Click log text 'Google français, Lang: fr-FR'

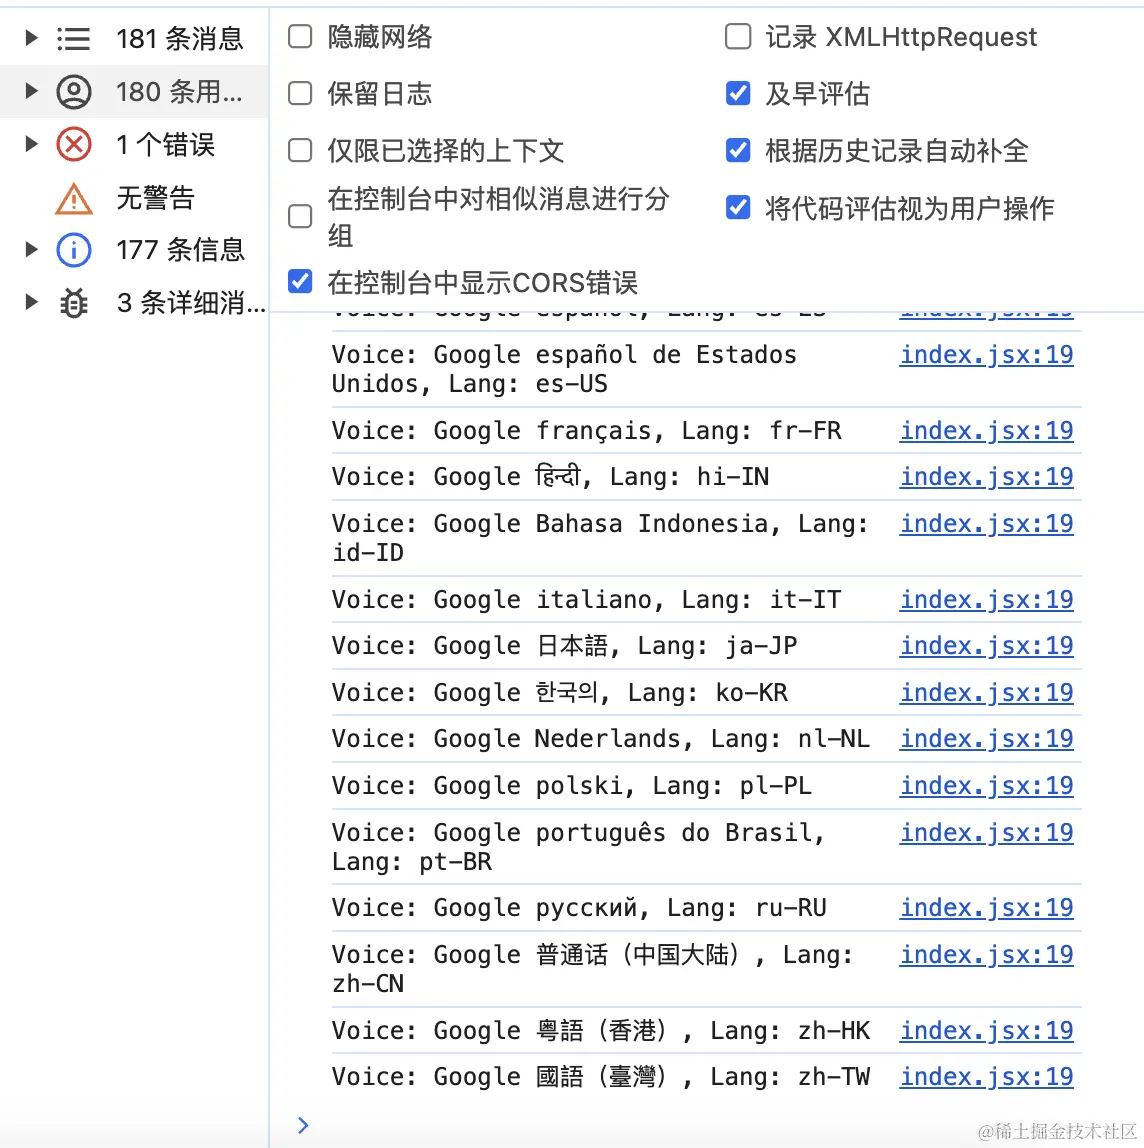[638, 431]
